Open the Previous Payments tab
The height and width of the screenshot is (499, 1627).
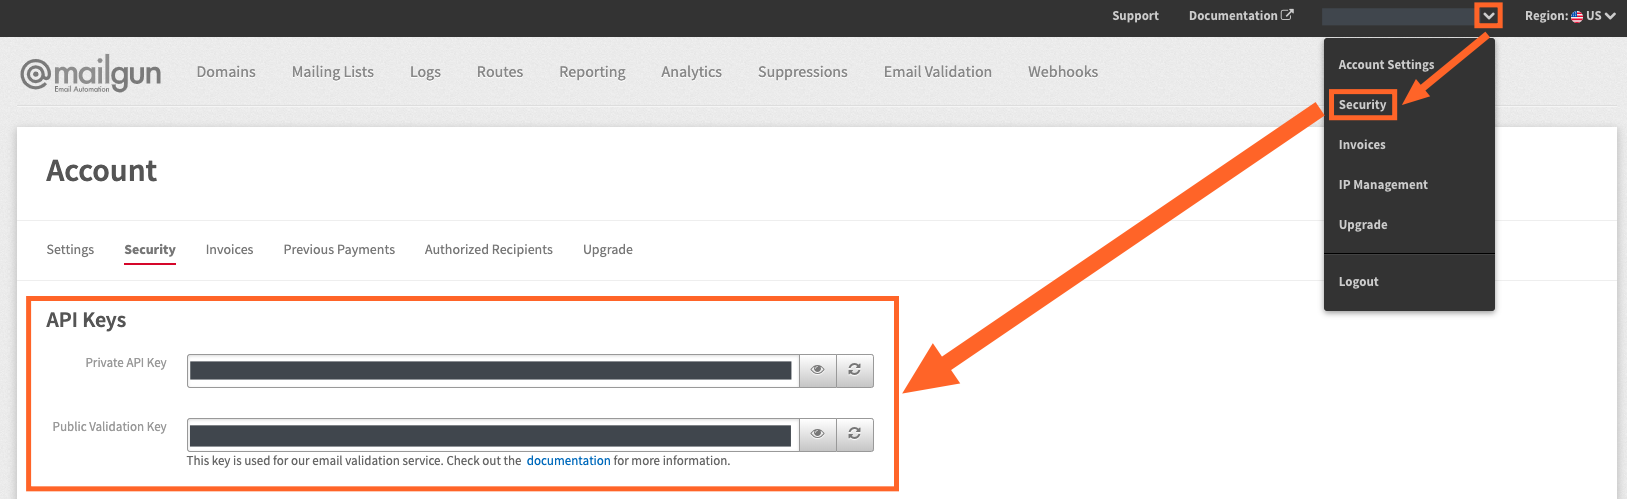coord(339,250)
